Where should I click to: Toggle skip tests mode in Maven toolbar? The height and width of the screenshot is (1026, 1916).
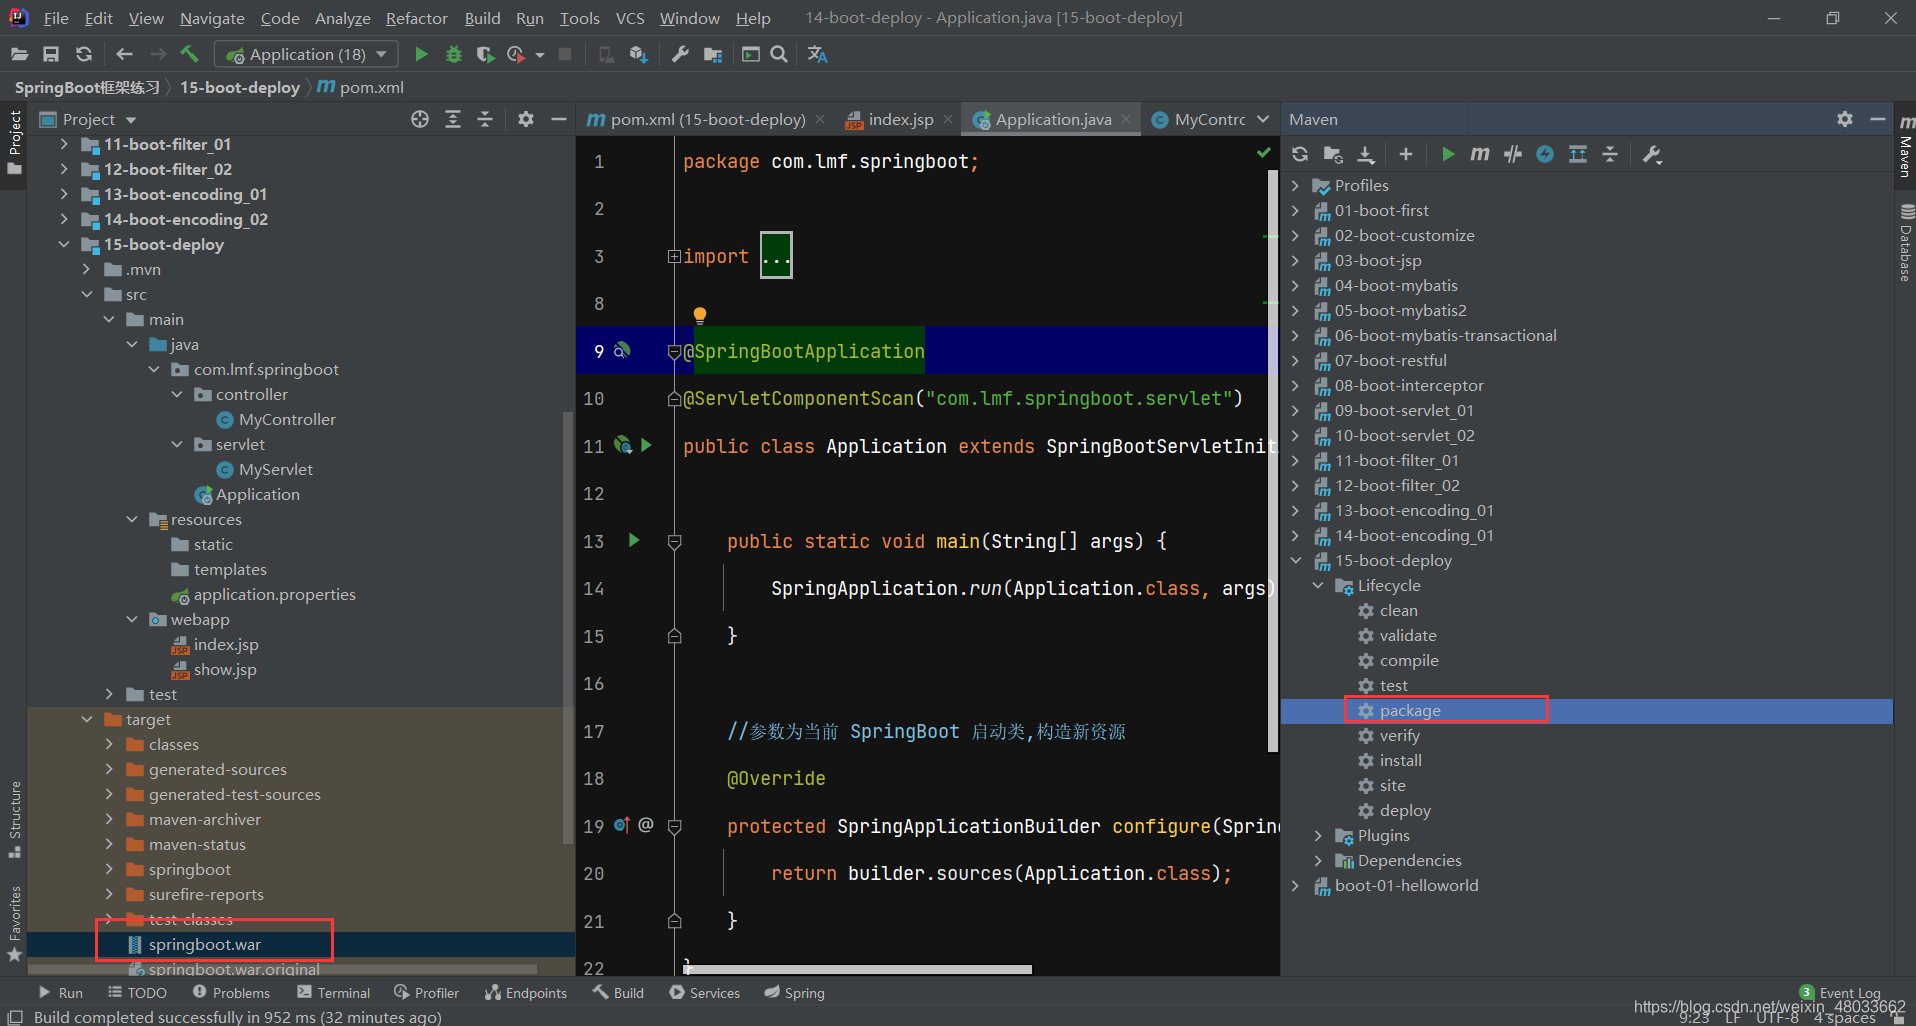(x=1545, y=154)
